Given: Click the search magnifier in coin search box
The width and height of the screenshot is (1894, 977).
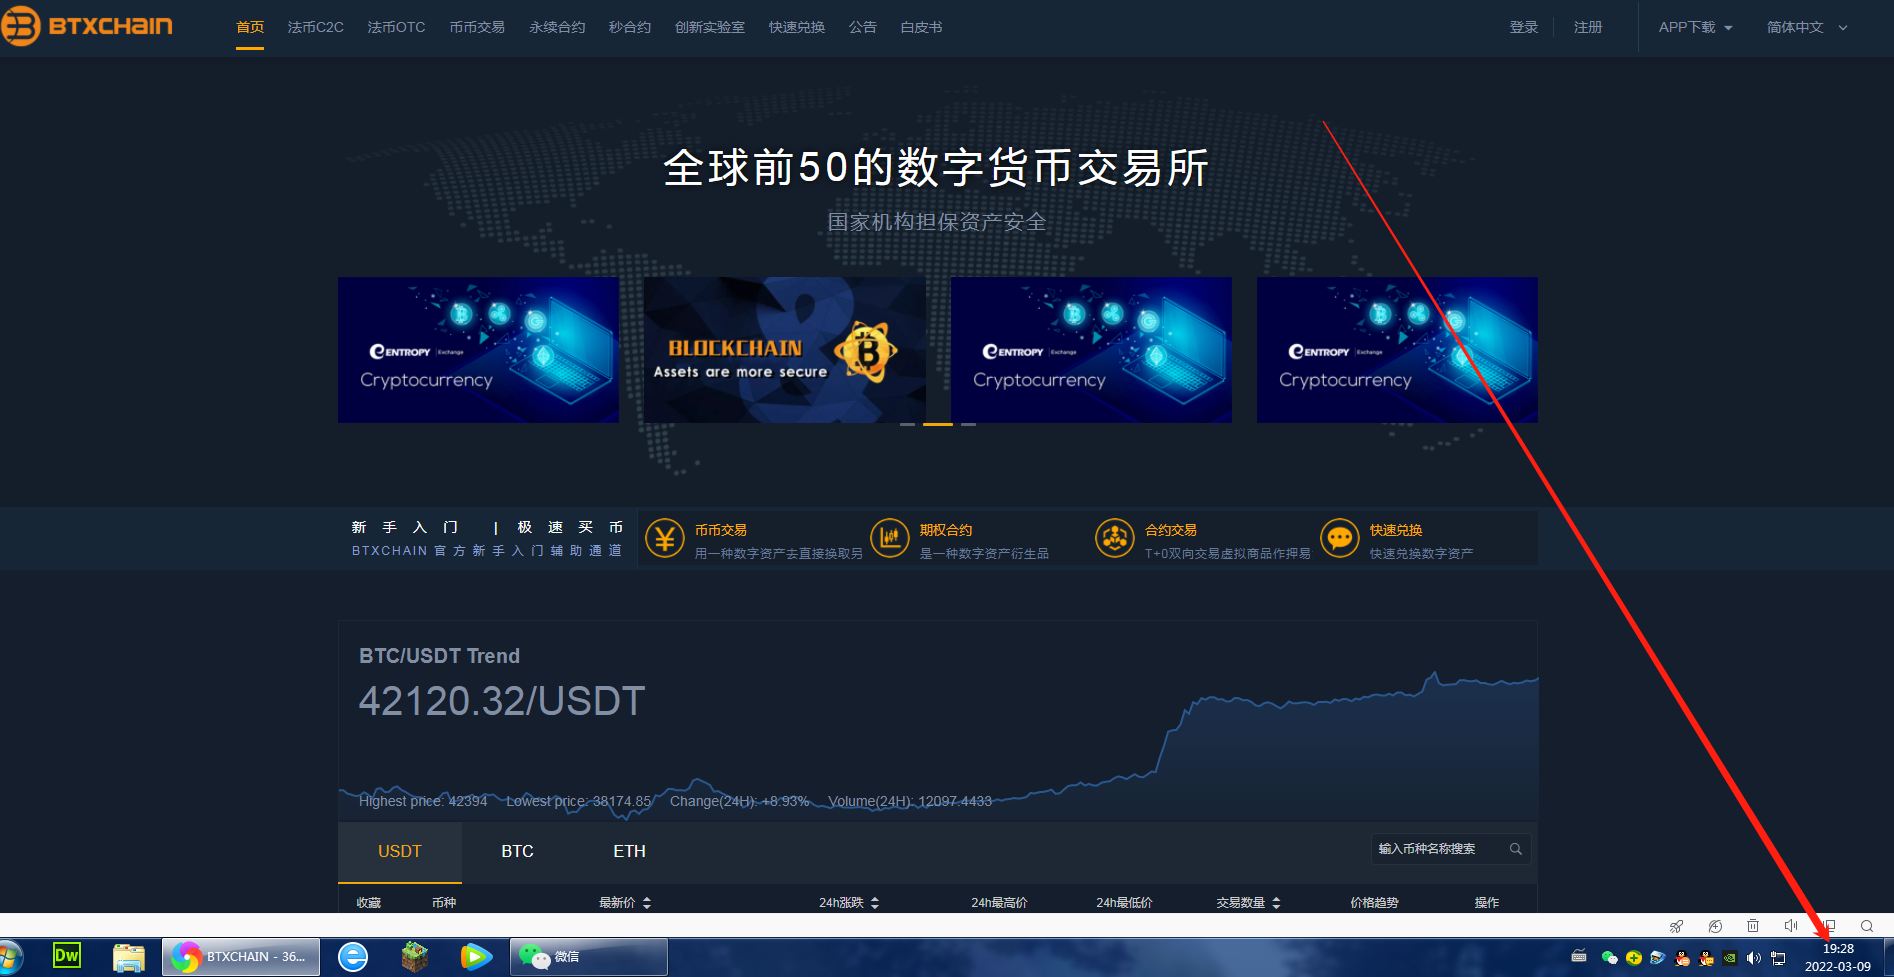Looking at the screenshot, I should pos(1516,849).
